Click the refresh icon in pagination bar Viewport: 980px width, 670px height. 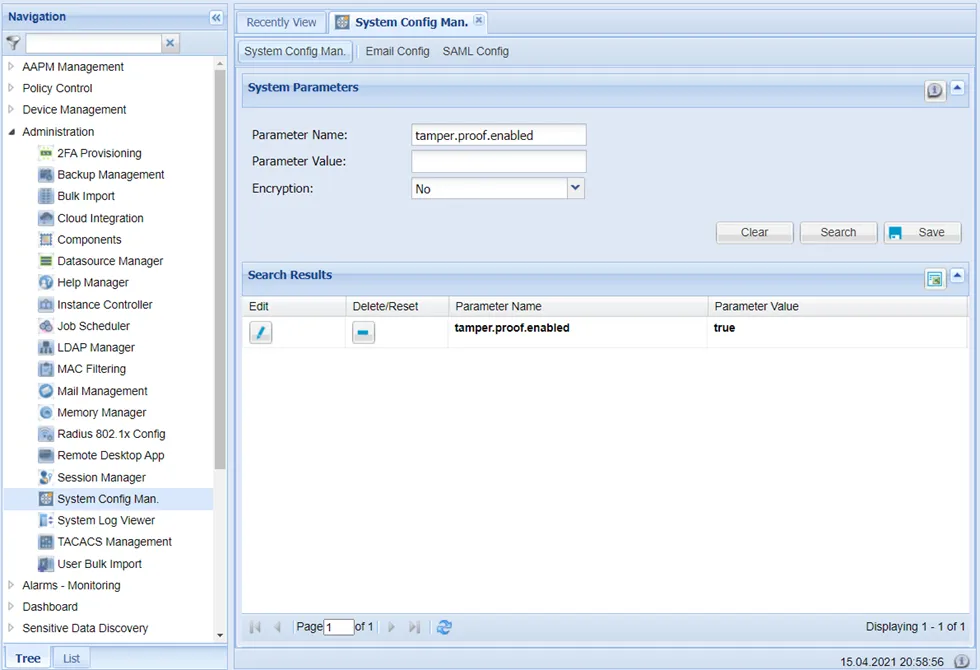[x=444, y=627]
